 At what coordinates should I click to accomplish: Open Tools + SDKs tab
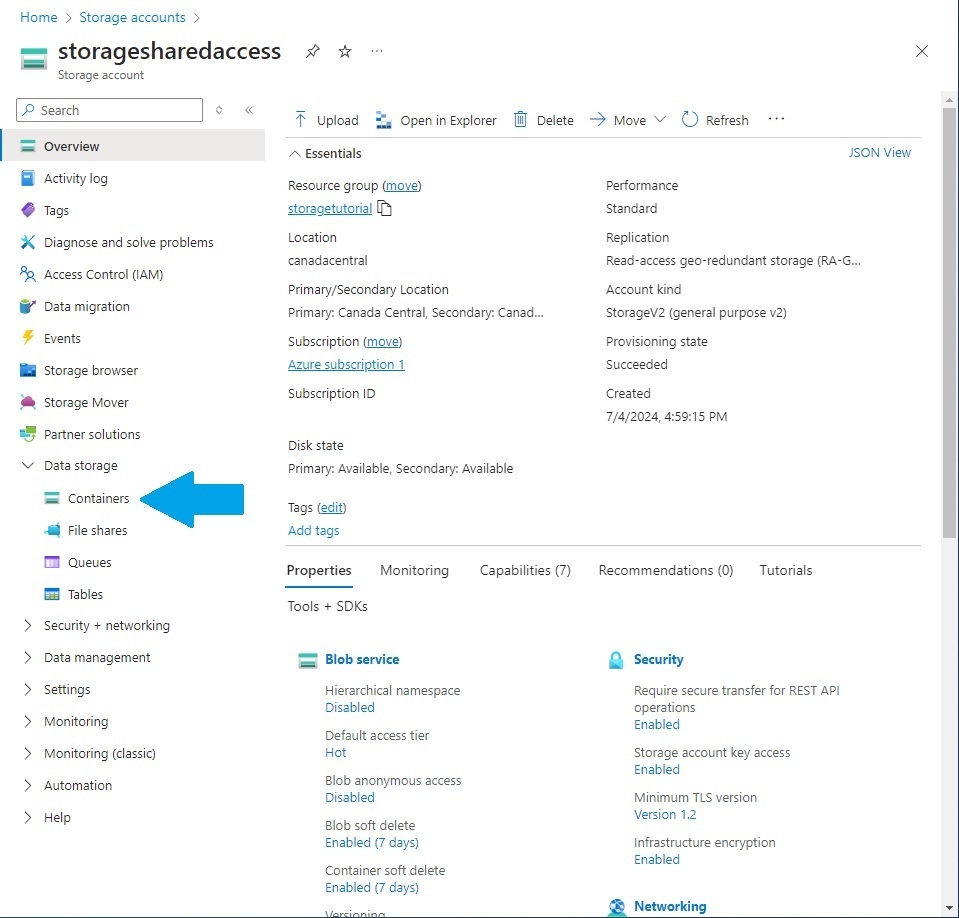pos(327,606)
